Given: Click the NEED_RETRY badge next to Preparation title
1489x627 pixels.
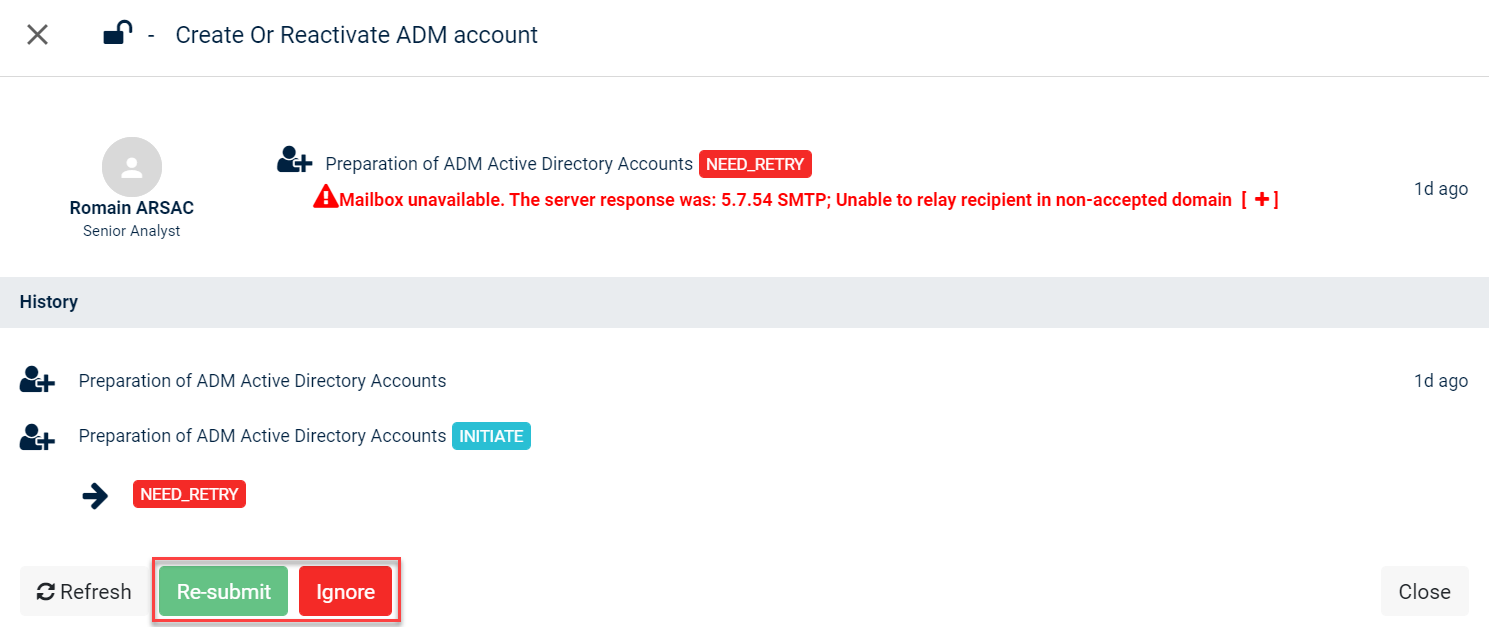Looking at the screenshot, I should [x=755, y=164].
